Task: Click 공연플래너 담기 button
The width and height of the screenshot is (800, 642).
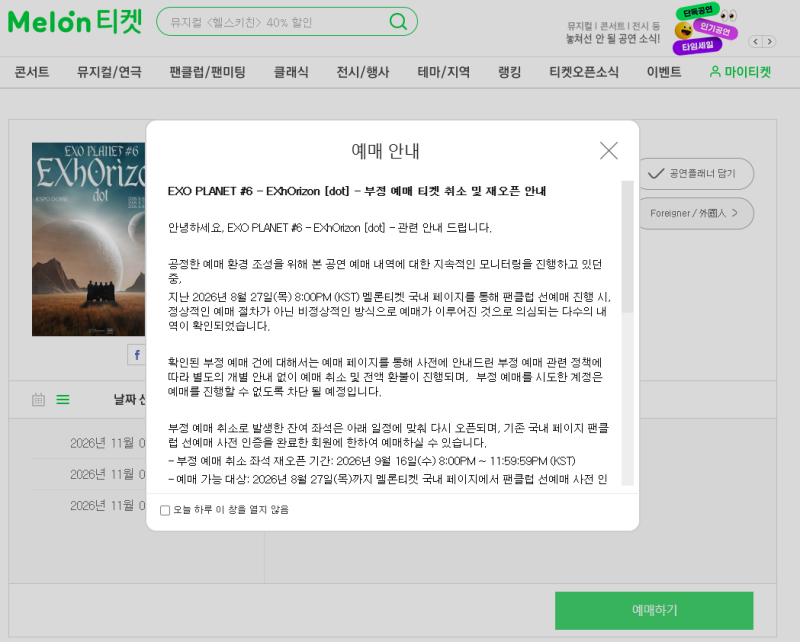Action: 696,174
